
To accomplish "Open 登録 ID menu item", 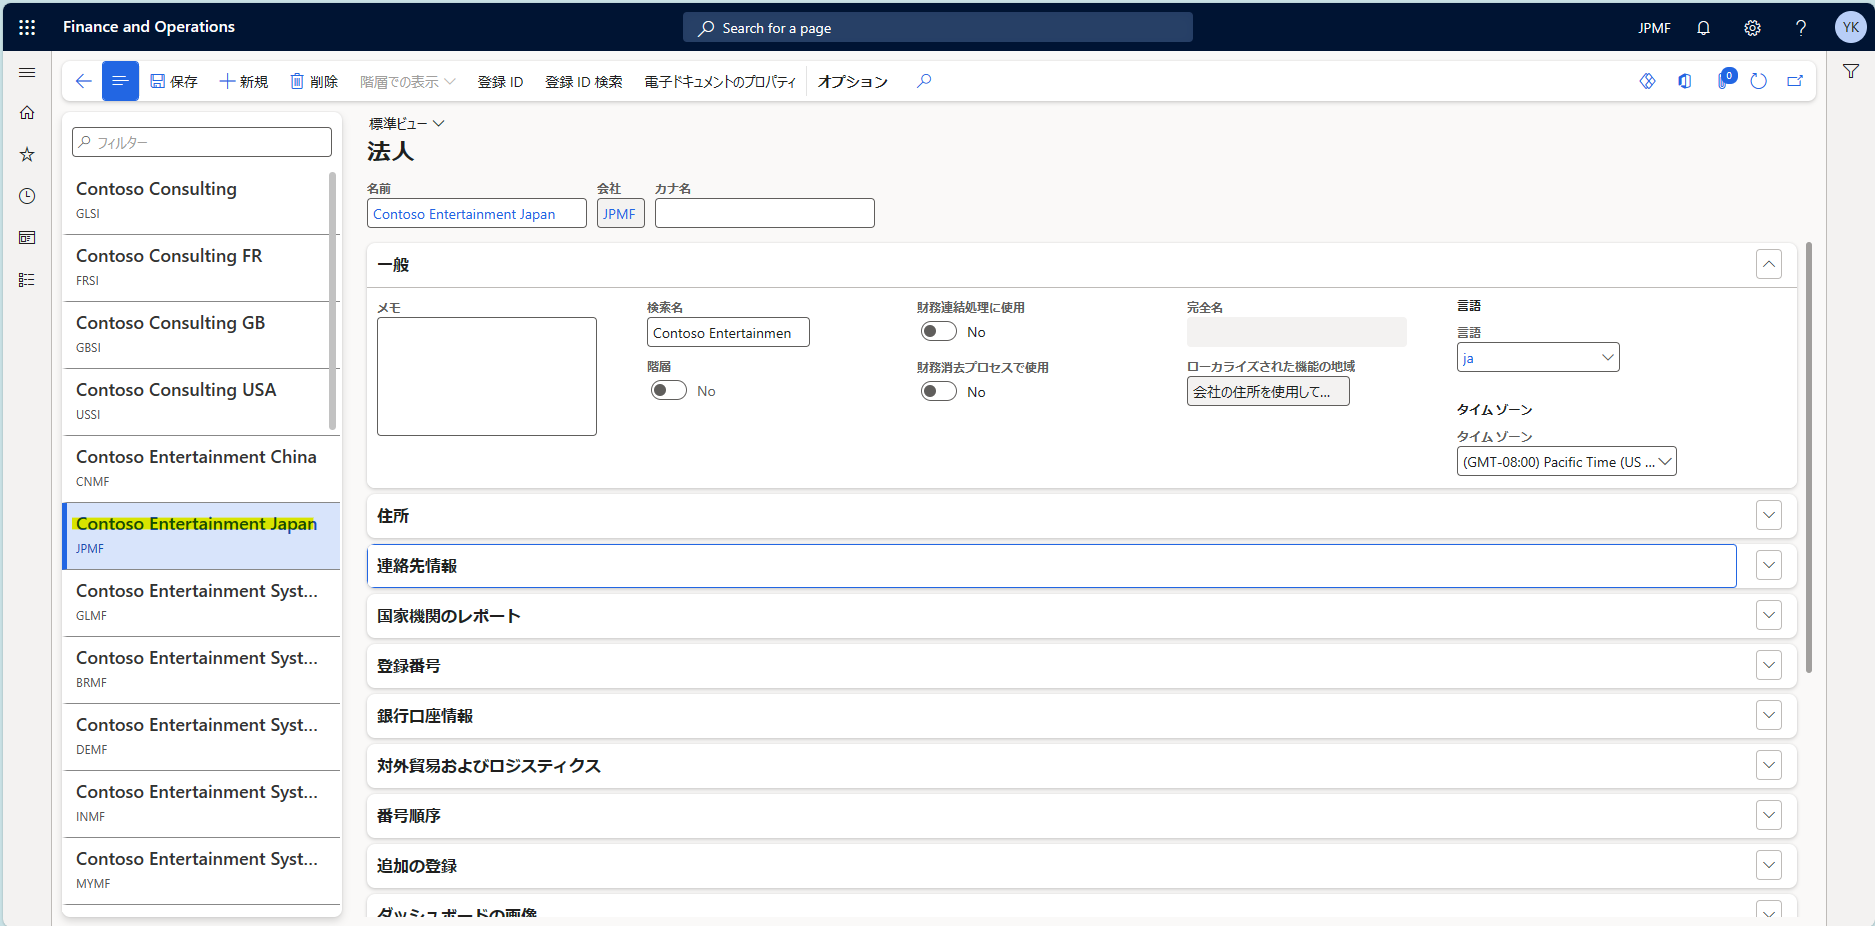I will click(500, 82).
